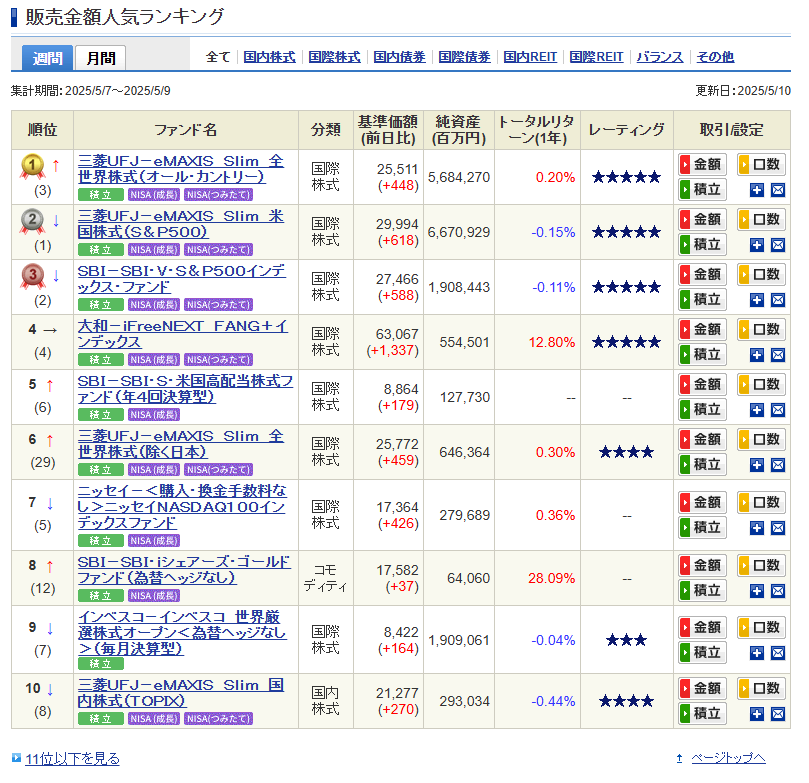Open the eMAXIS Slim 全世界株式(オール・カントリー) fund page
The image size is (809, 783).
pos(181,169)
